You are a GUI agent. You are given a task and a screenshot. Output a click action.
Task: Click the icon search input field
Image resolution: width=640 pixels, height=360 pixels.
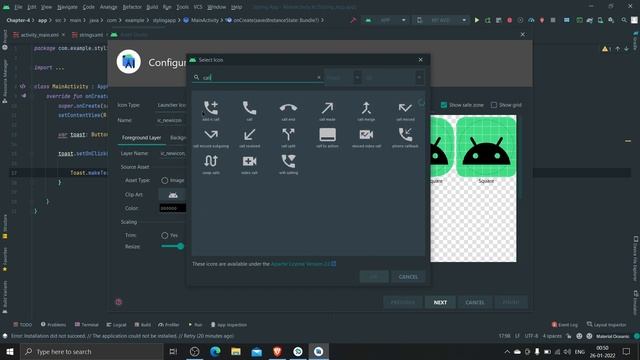click(x=258, y=77)
